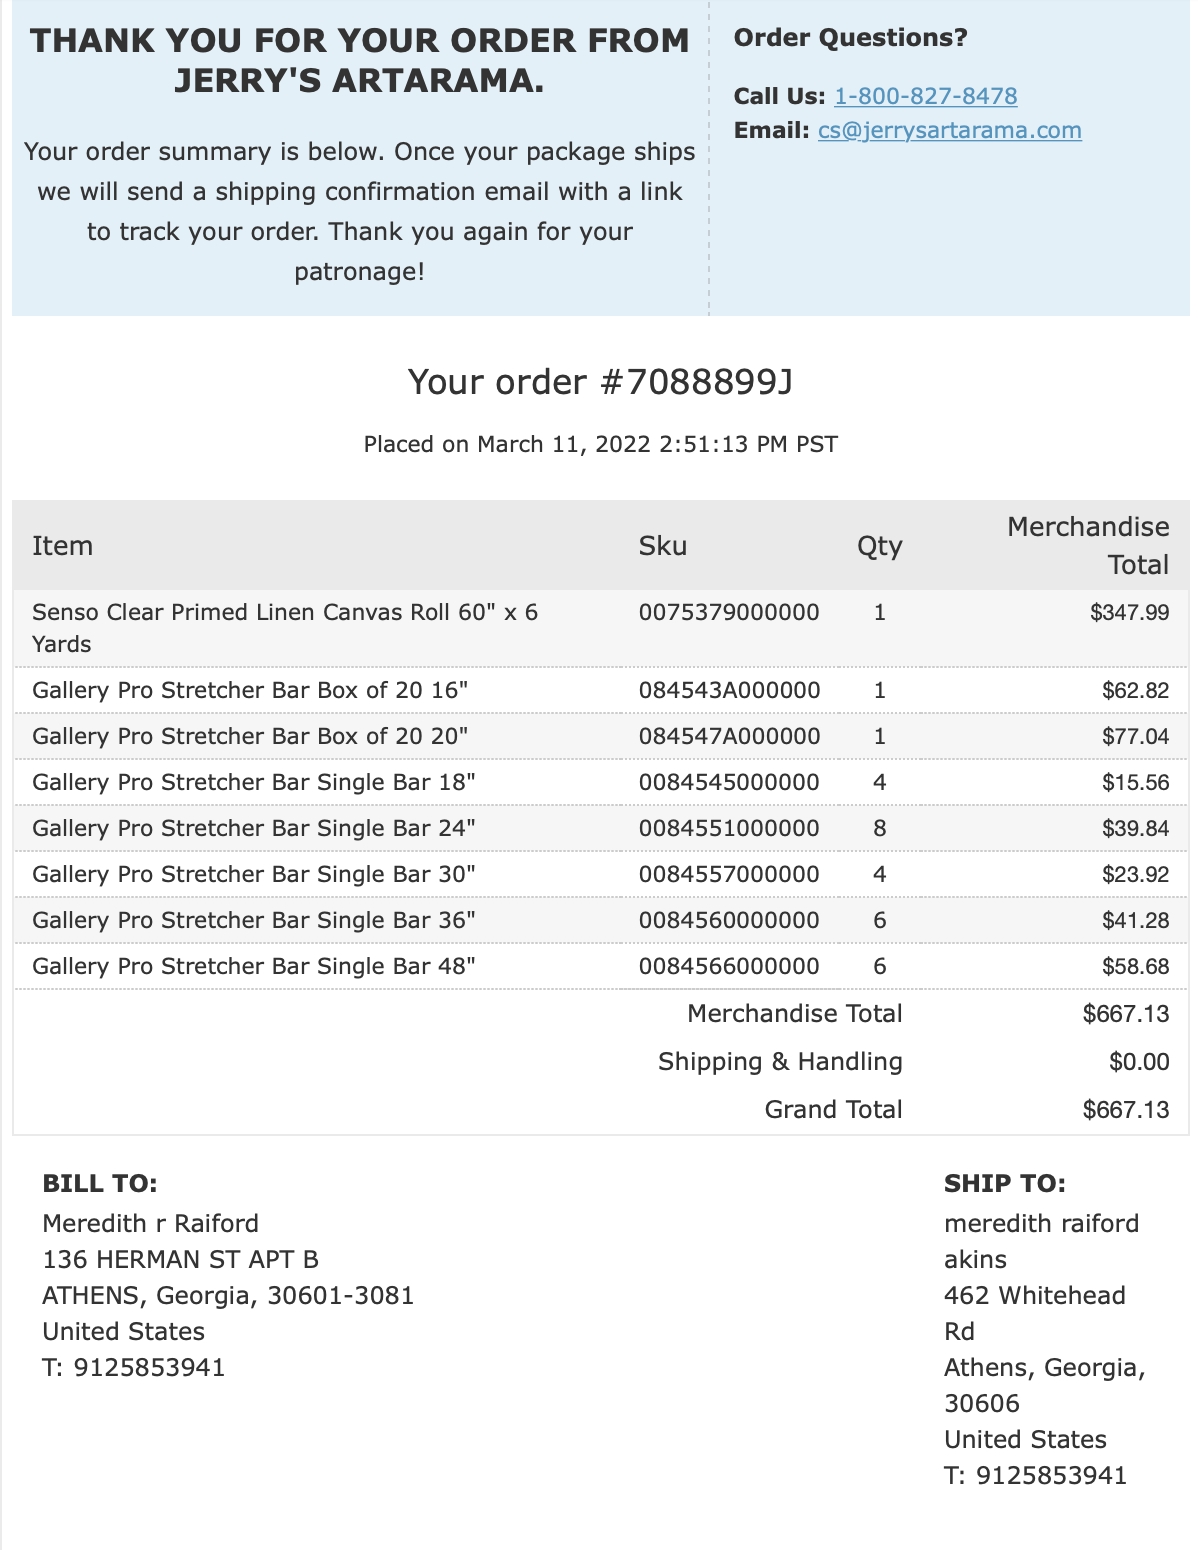
Task: Call the 1-800-827-8478 phone link
Action: tap(925, 96)
